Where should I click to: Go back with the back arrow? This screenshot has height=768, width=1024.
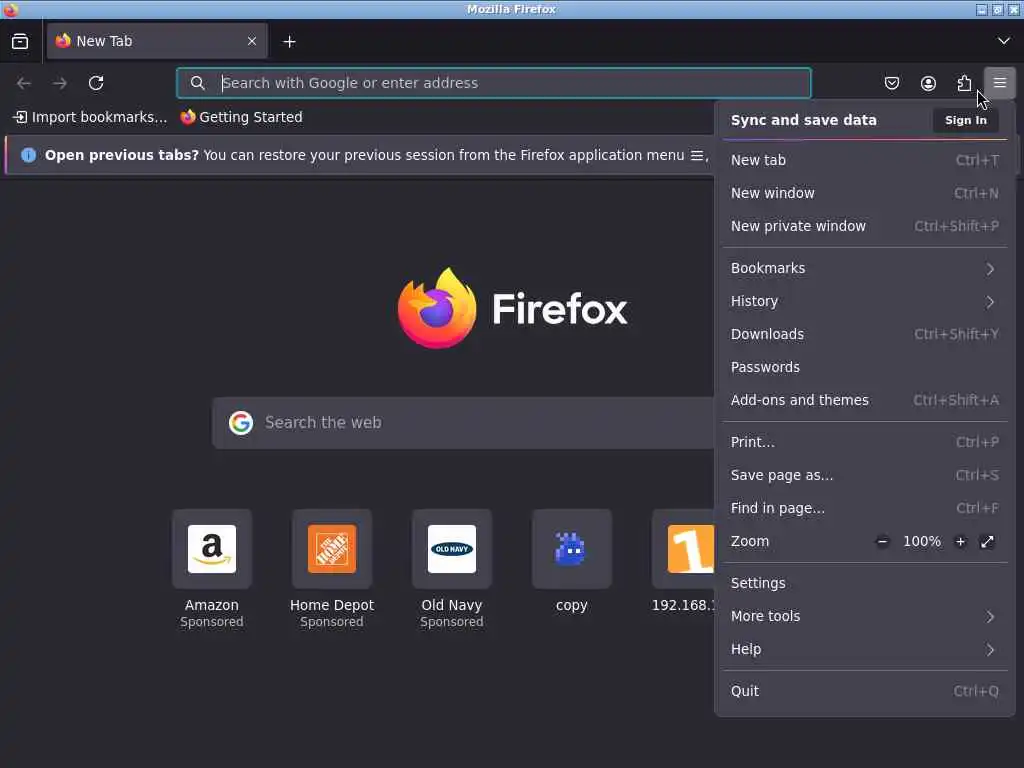[x=24, y=83]
